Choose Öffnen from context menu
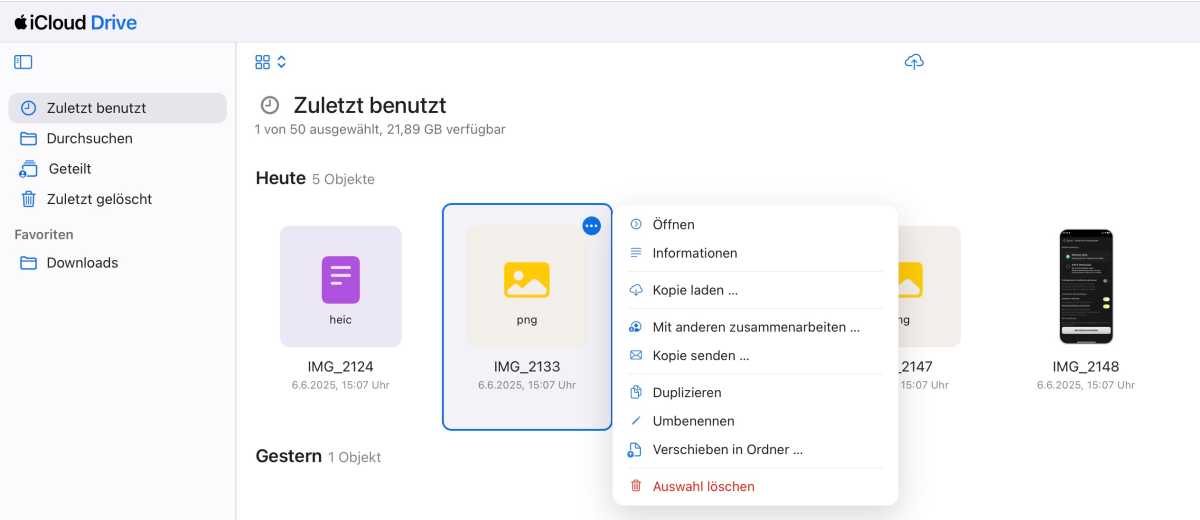The height and width of the screenshot is (520, 1200). (755, 225)
